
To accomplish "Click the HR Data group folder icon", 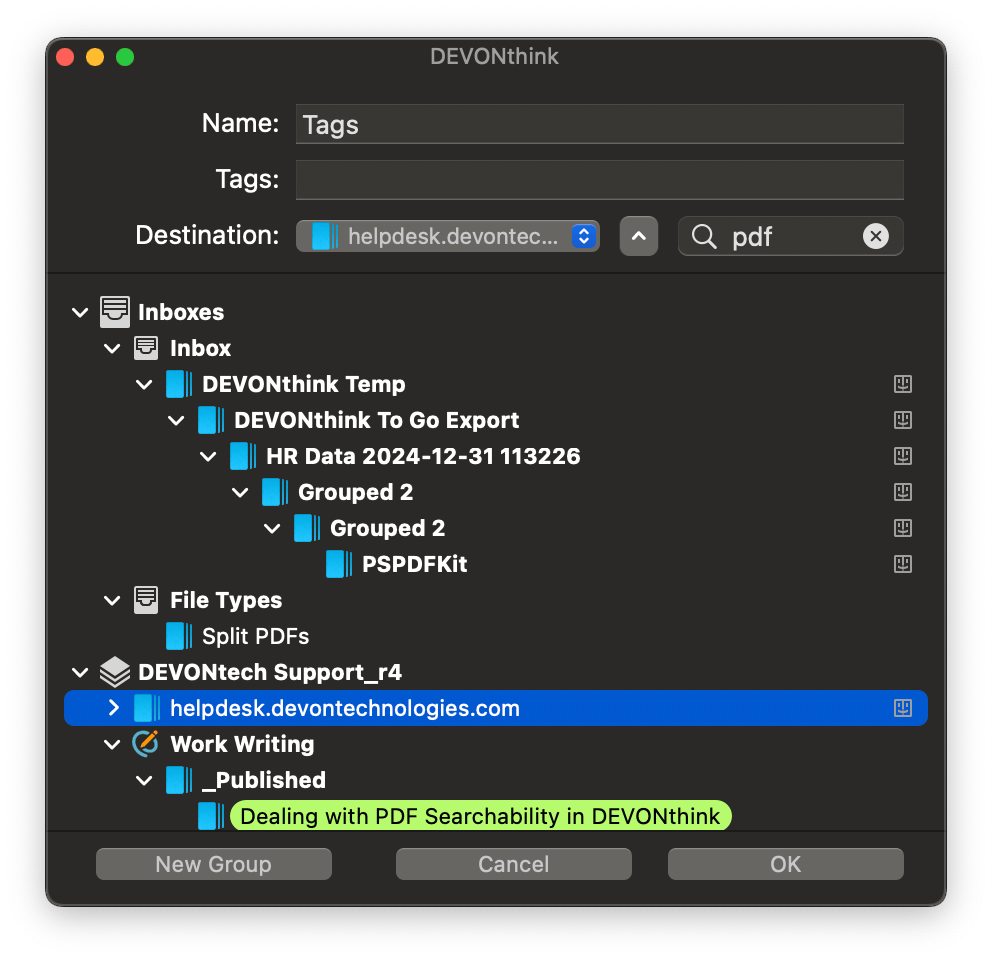I will pyautogui.click(x=243, y=456).
